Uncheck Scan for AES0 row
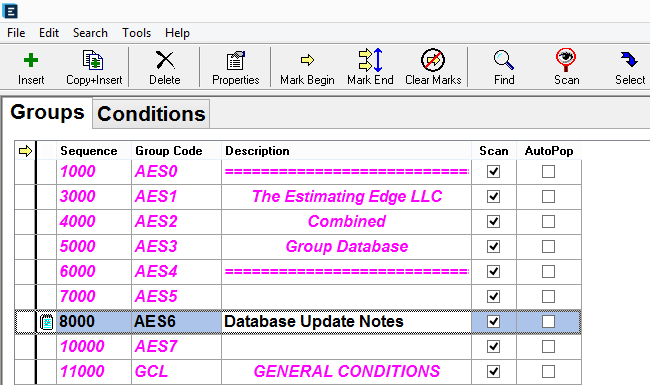Screen dimensions: 650x385 [x=493, y=172]
